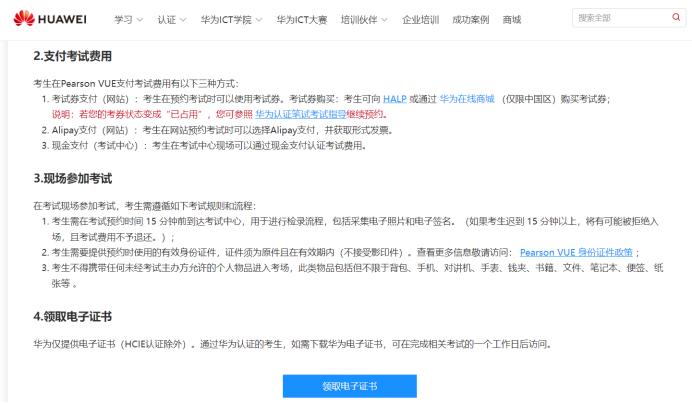This screenshot has width=692, height=403.
Task: Open the 华为在线商城 link
Action: coord(467,99)
